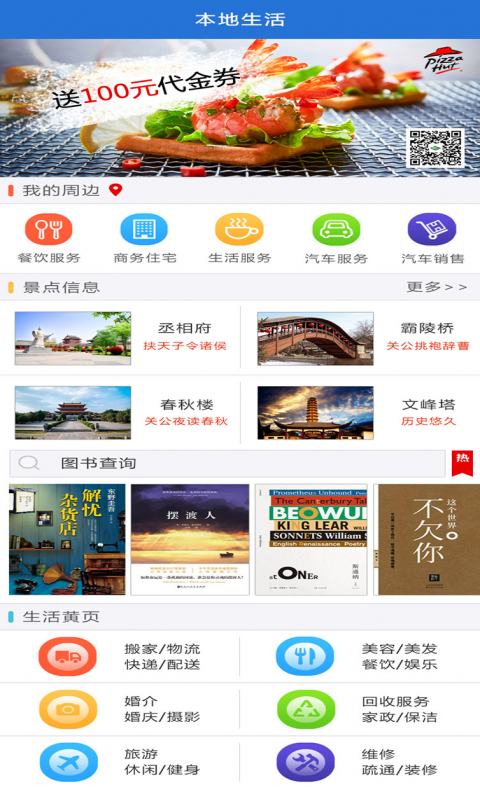The image size is (480, 787).
Task: Open the 汽车服务 green car icon
Action: [x=336, y=229]
